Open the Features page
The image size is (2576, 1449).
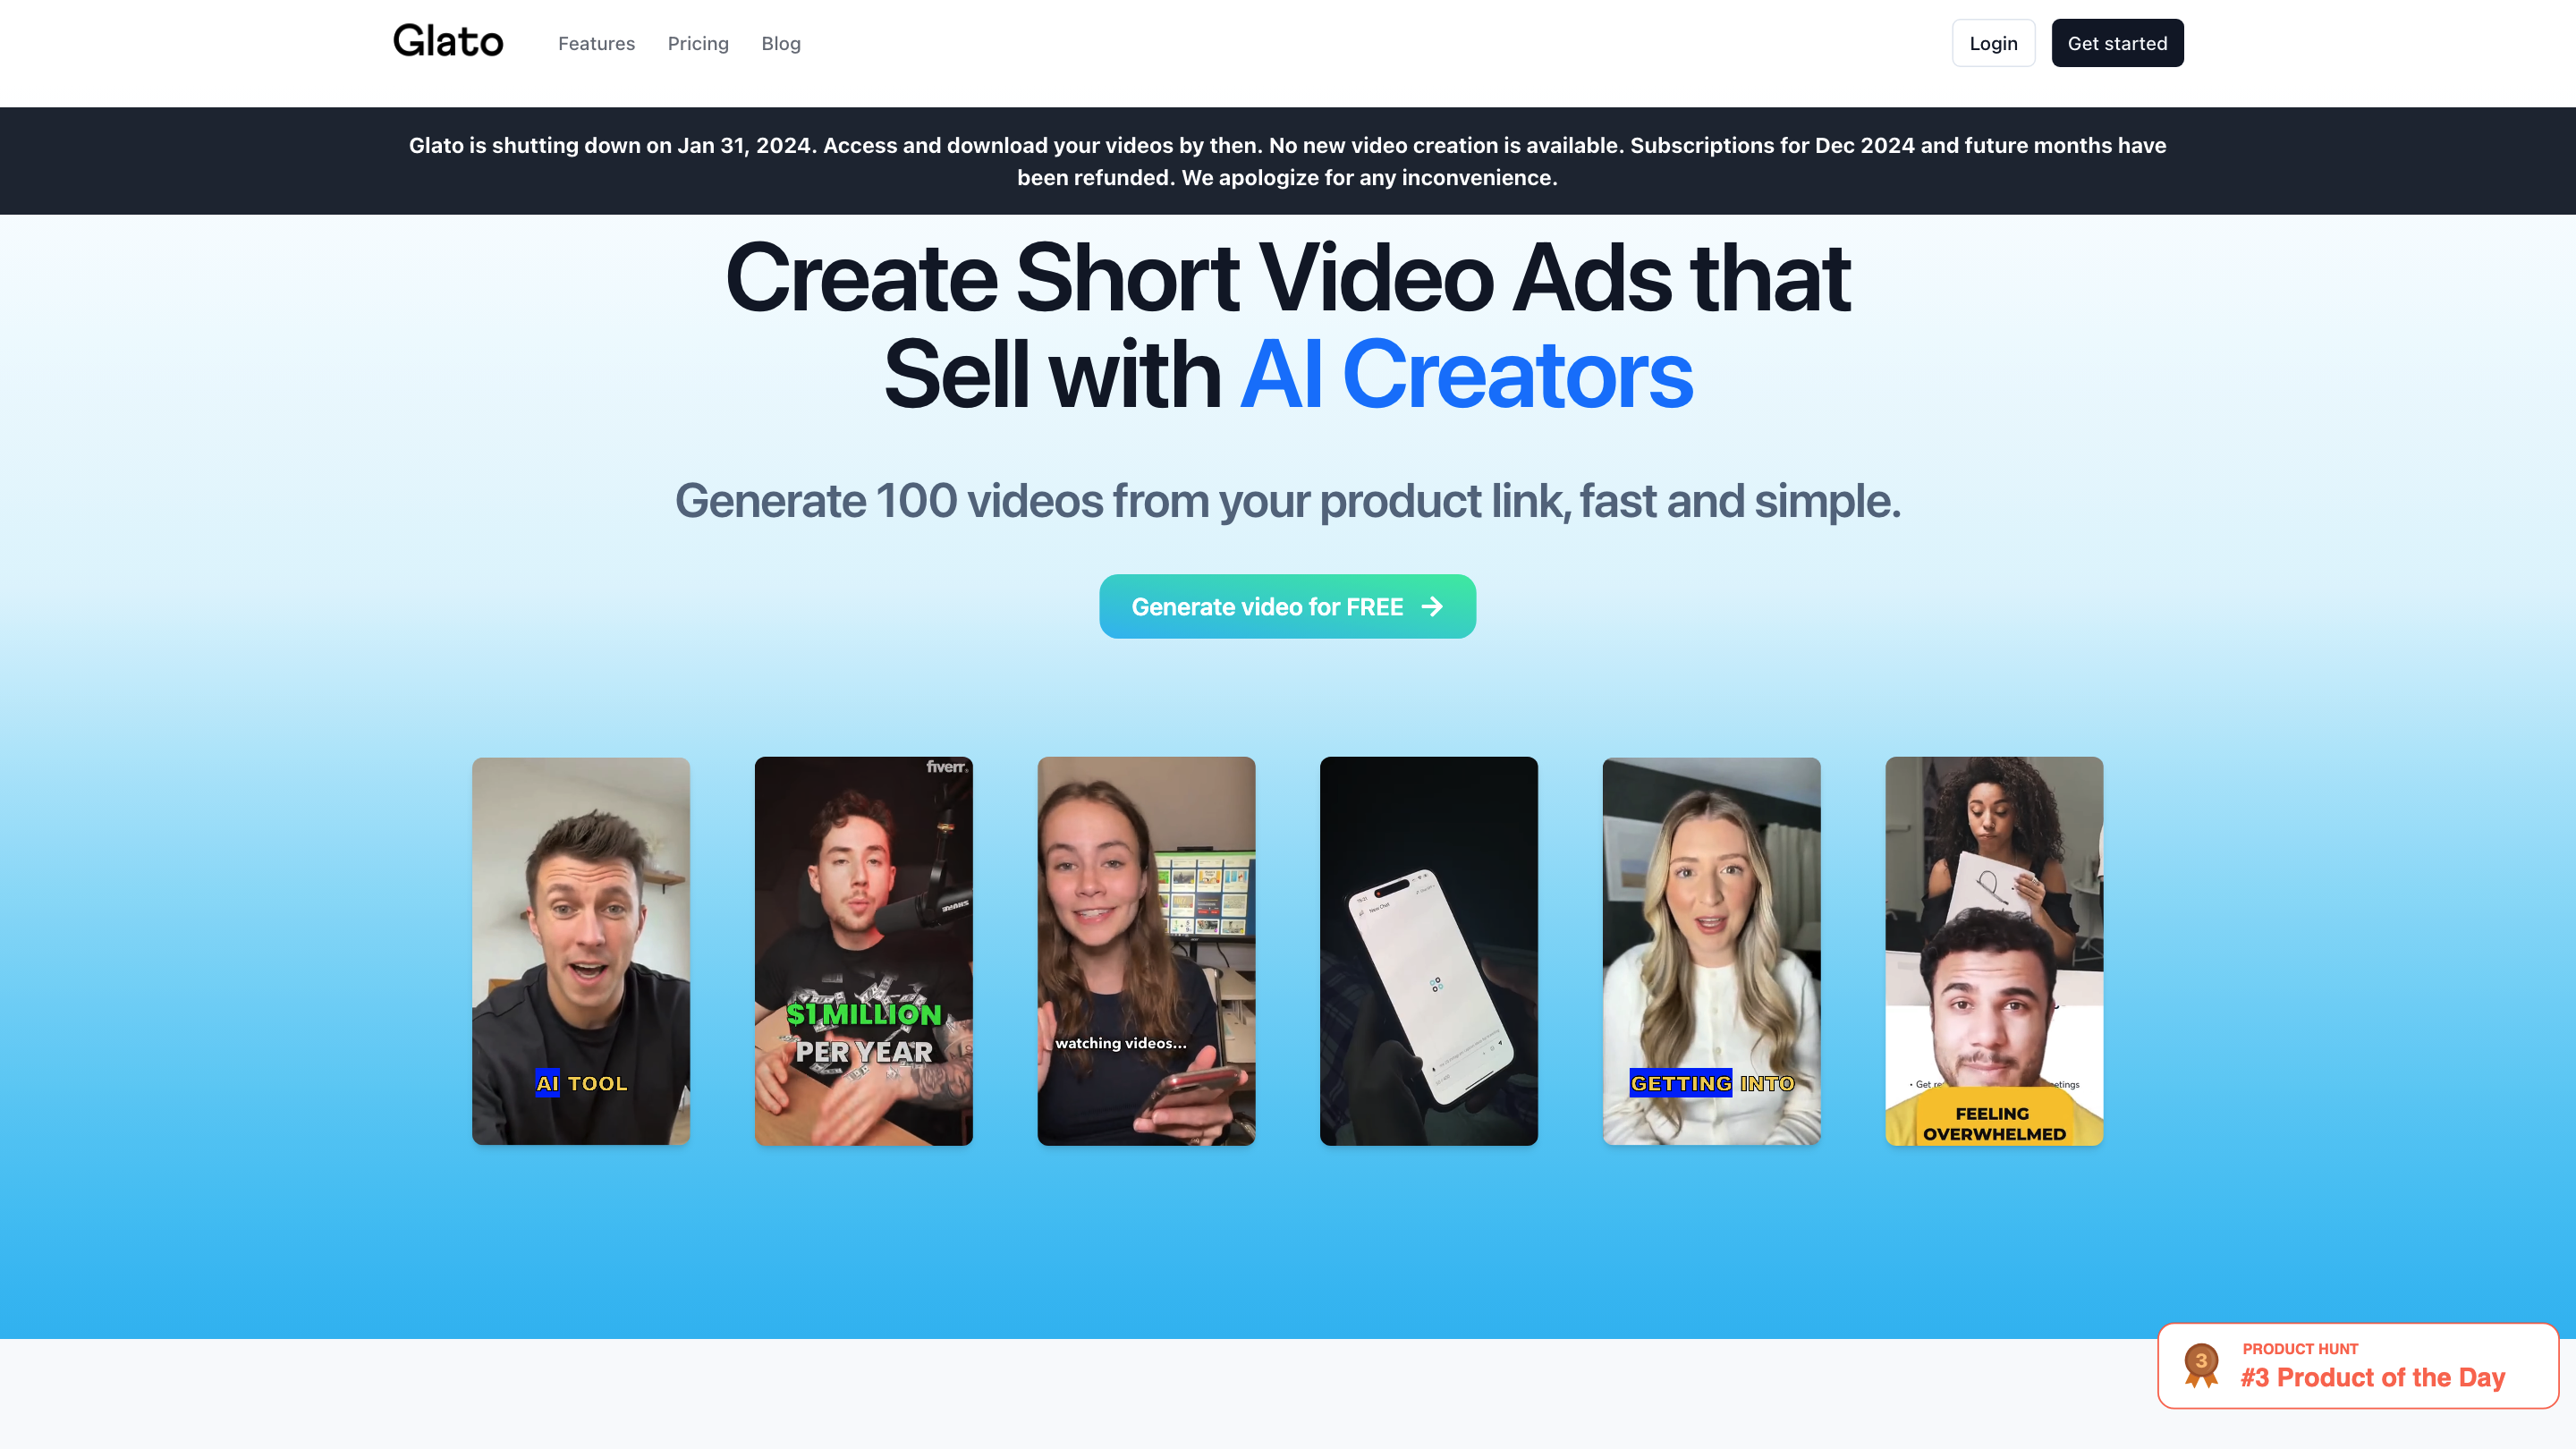(x=596, y=43)
